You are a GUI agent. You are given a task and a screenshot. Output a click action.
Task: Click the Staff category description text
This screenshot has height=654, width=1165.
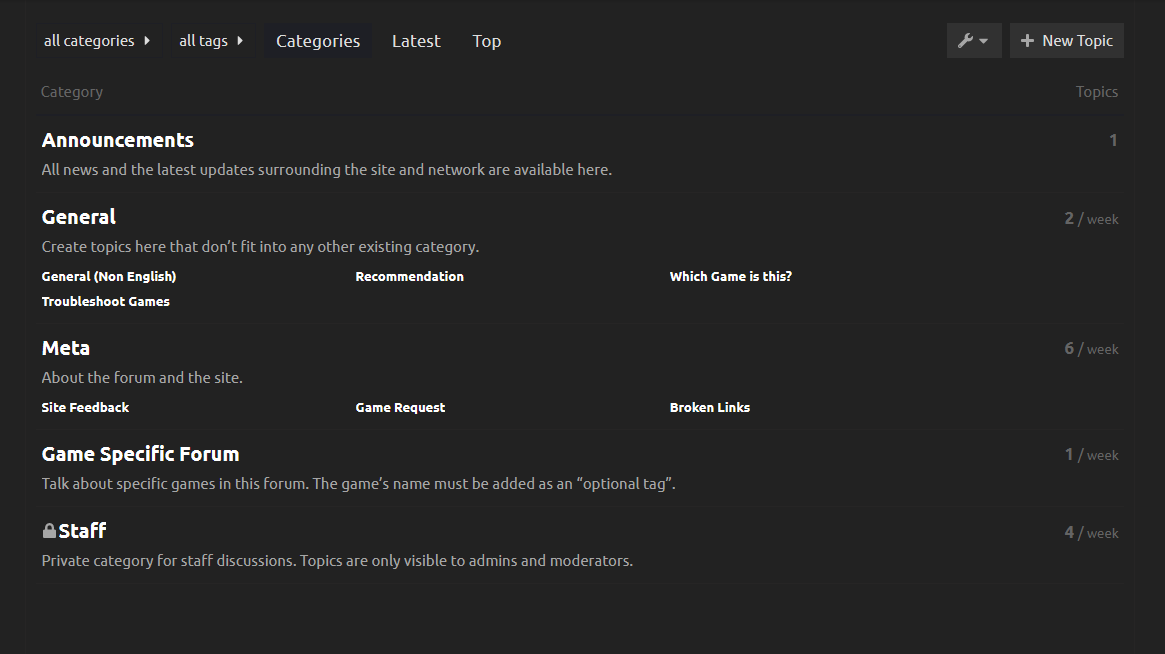click(x=337, y=561)
